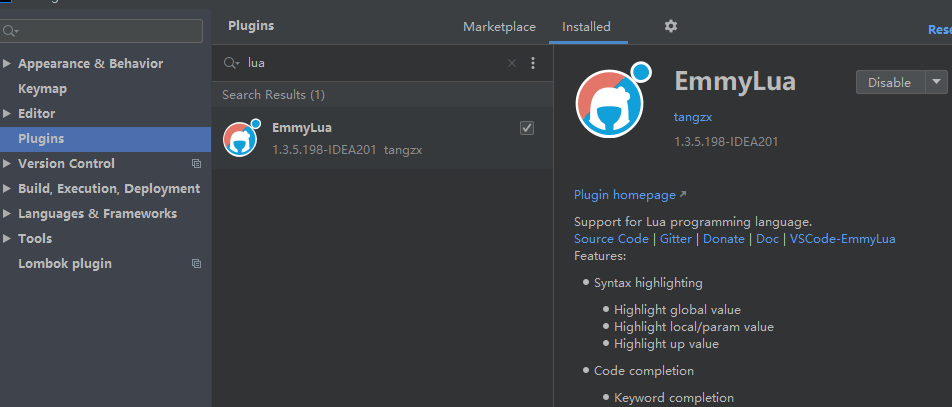This screenshot has height=407, width=952.
Task: Disable the EmmyLua plugin
Action: click(x=889, y=82)
